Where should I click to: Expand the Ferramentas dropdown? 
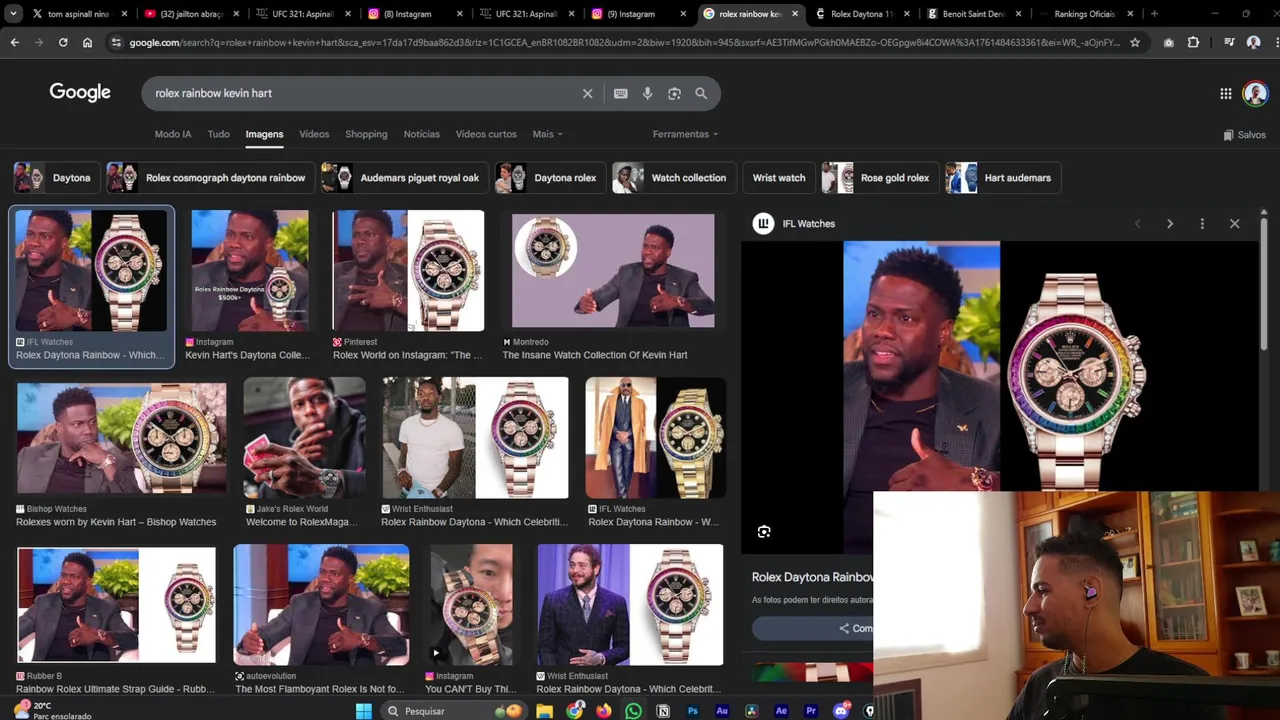click(685, 134)
